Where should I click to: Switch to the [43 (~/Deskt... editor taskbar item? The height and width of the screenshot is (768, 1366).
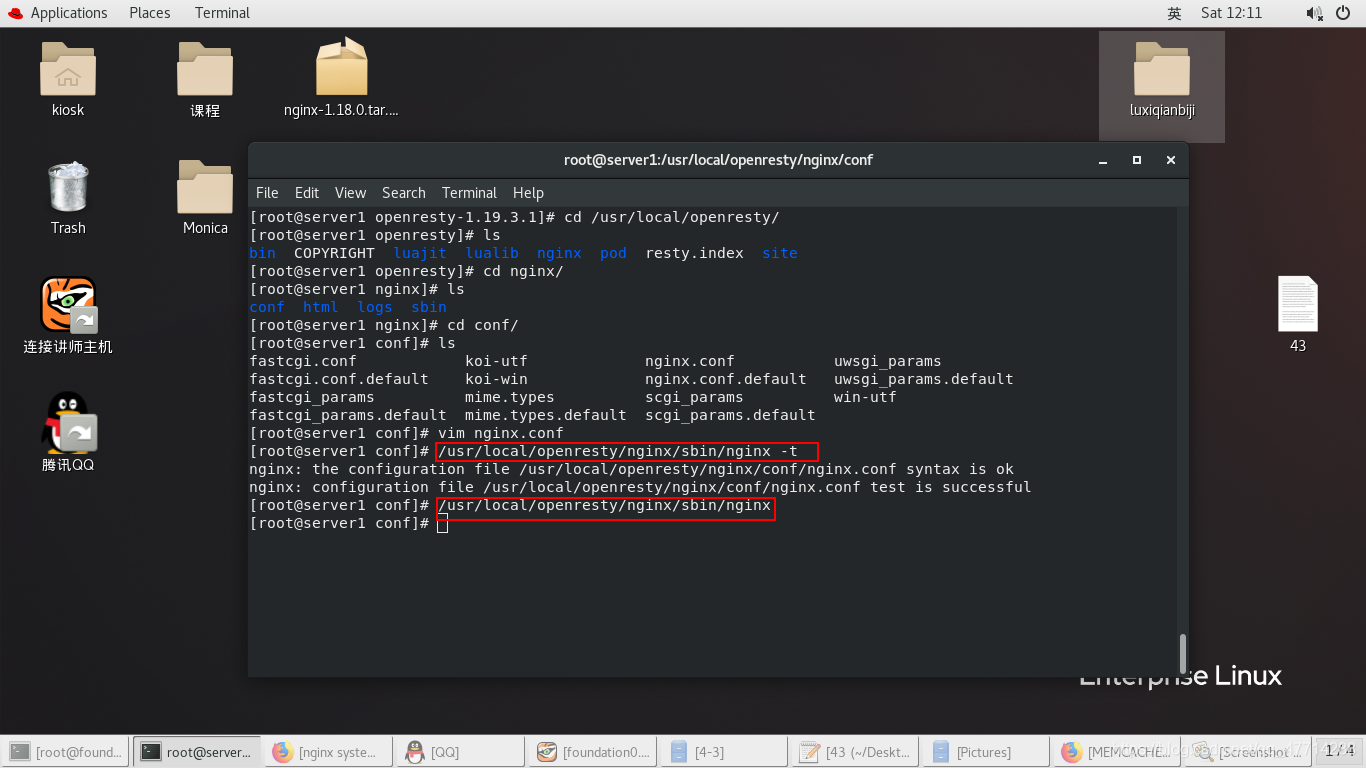(x=856, y=751)
